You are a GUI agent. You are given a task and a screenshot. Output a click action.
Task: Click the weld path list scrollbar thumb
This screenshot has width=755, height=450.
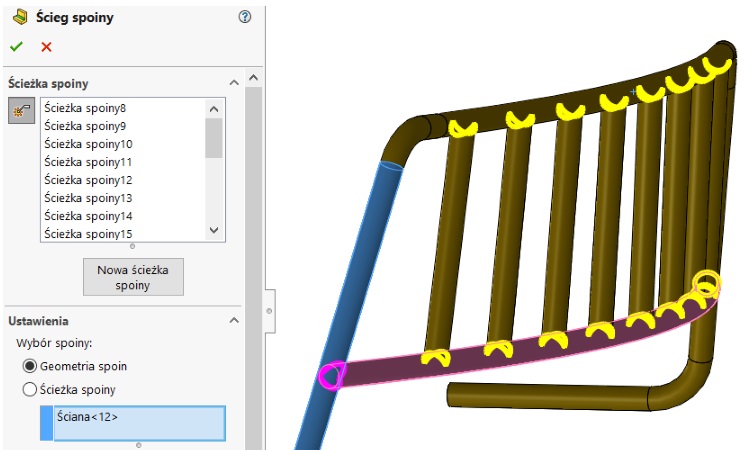click(x=214, y=138)
